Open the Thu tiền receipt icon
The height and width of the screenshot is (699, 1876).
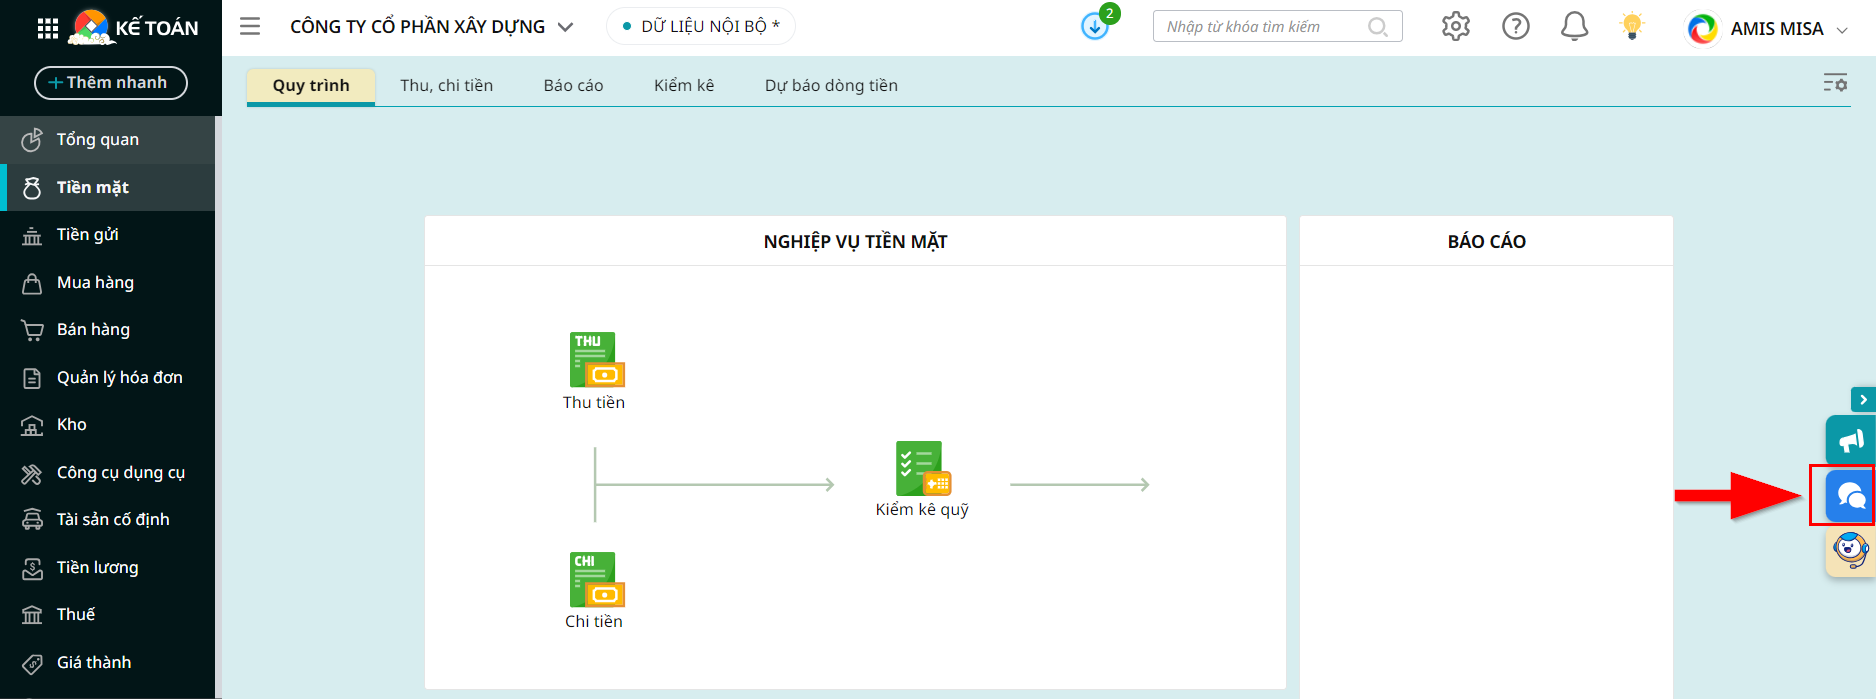(596, 360)
